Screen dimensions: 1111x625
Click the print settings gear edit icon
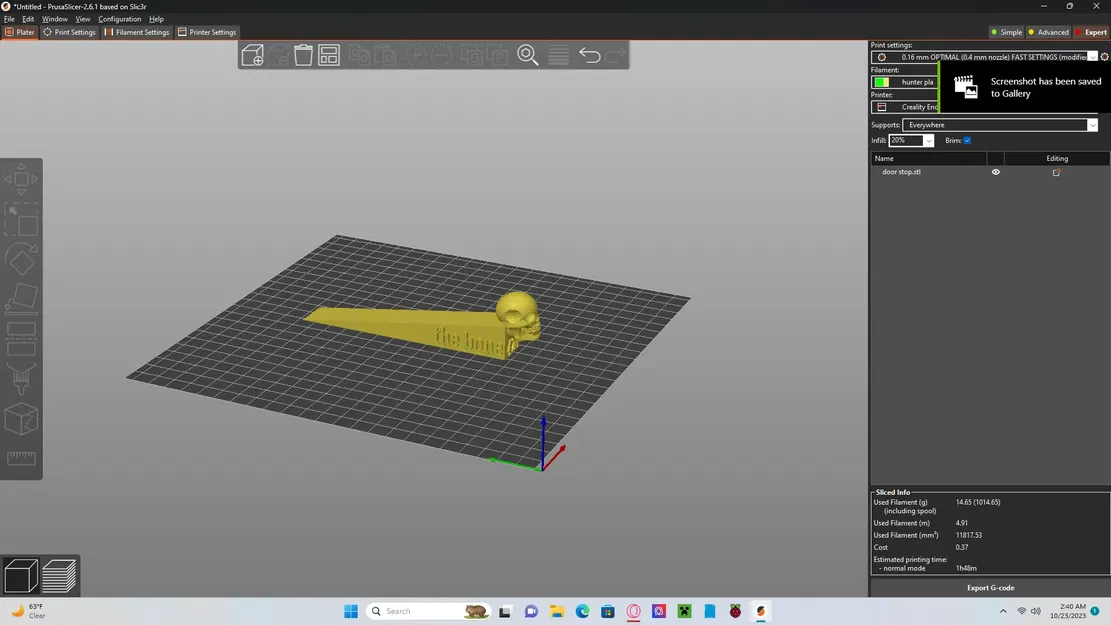click(1104, 57)
